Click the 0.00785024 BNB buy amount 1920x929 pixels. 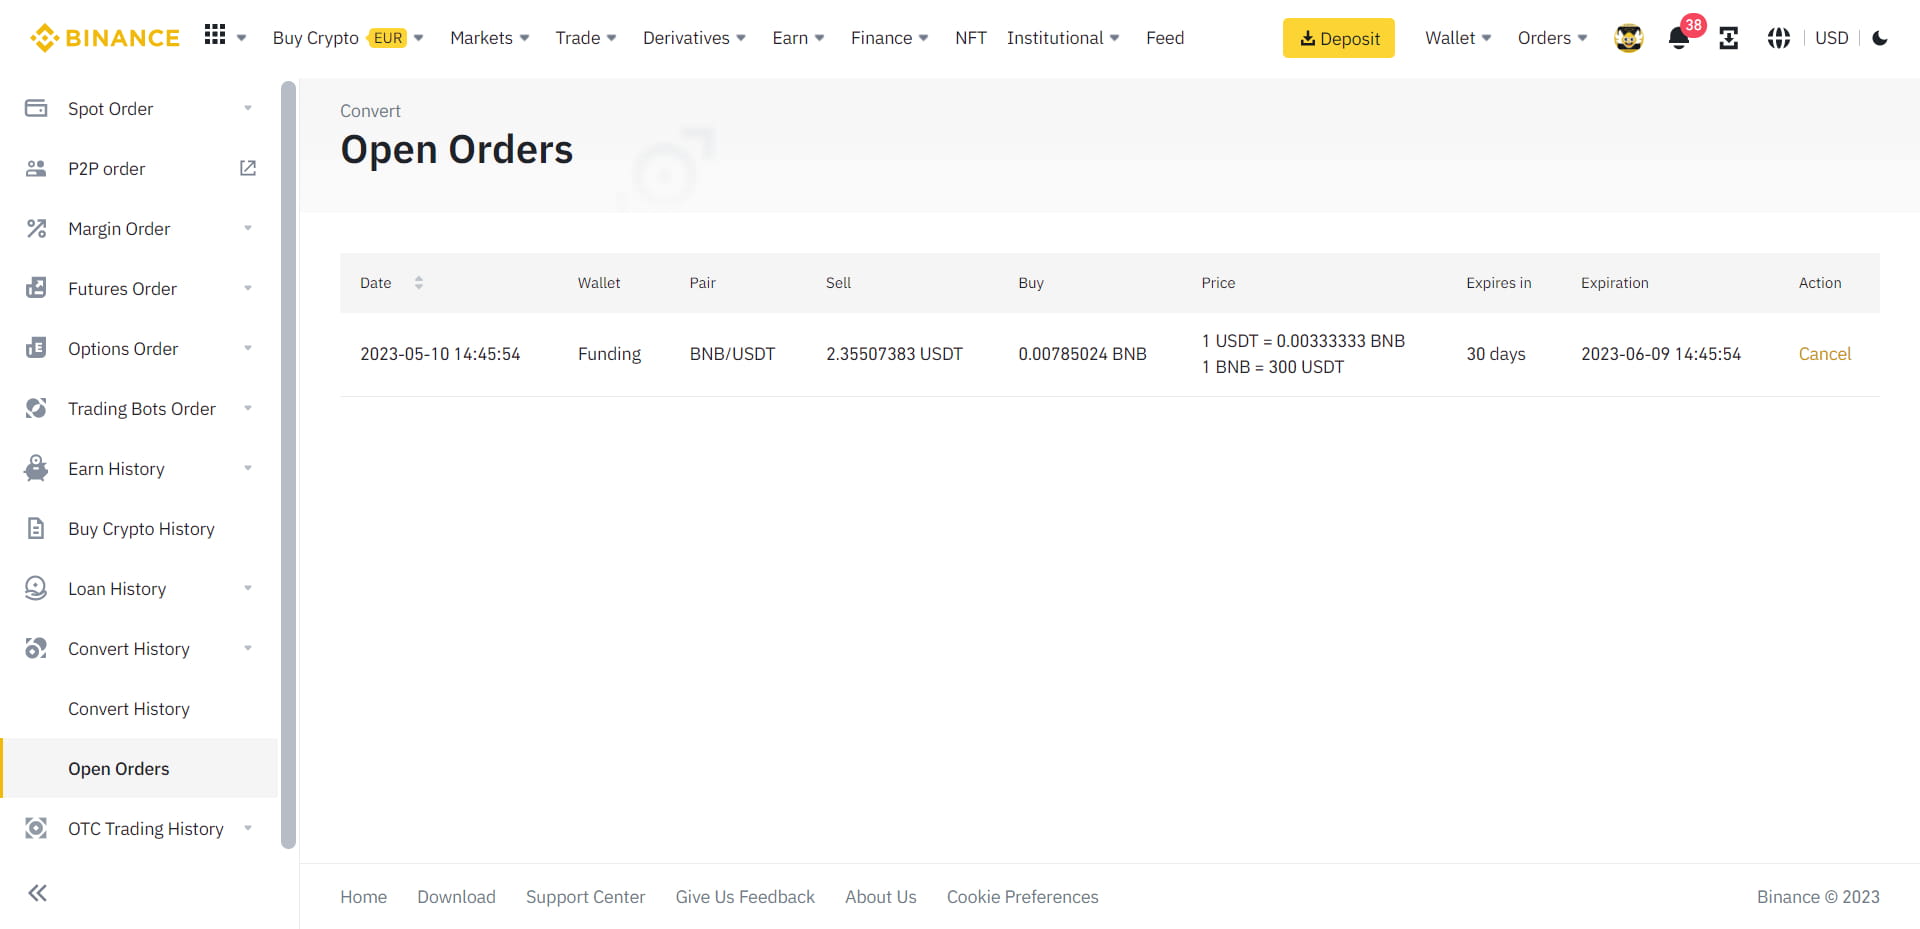[x=1082, y=354]
